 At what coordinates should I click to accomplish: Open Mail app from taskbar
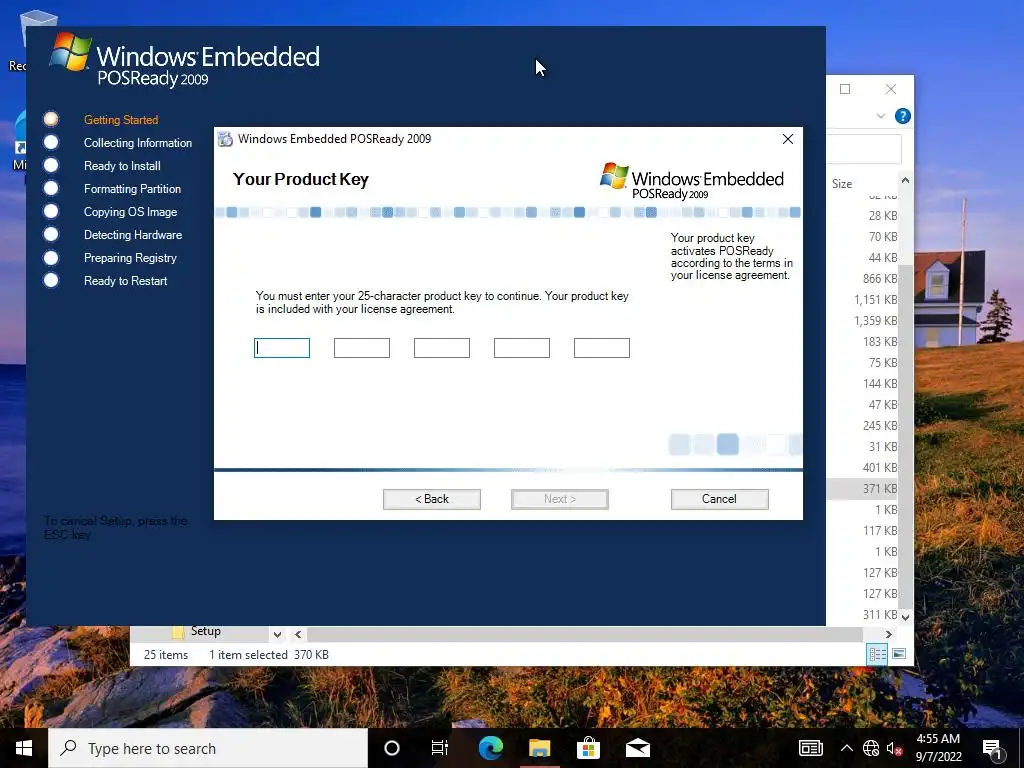pyautogui.click(x=637, y=748)
